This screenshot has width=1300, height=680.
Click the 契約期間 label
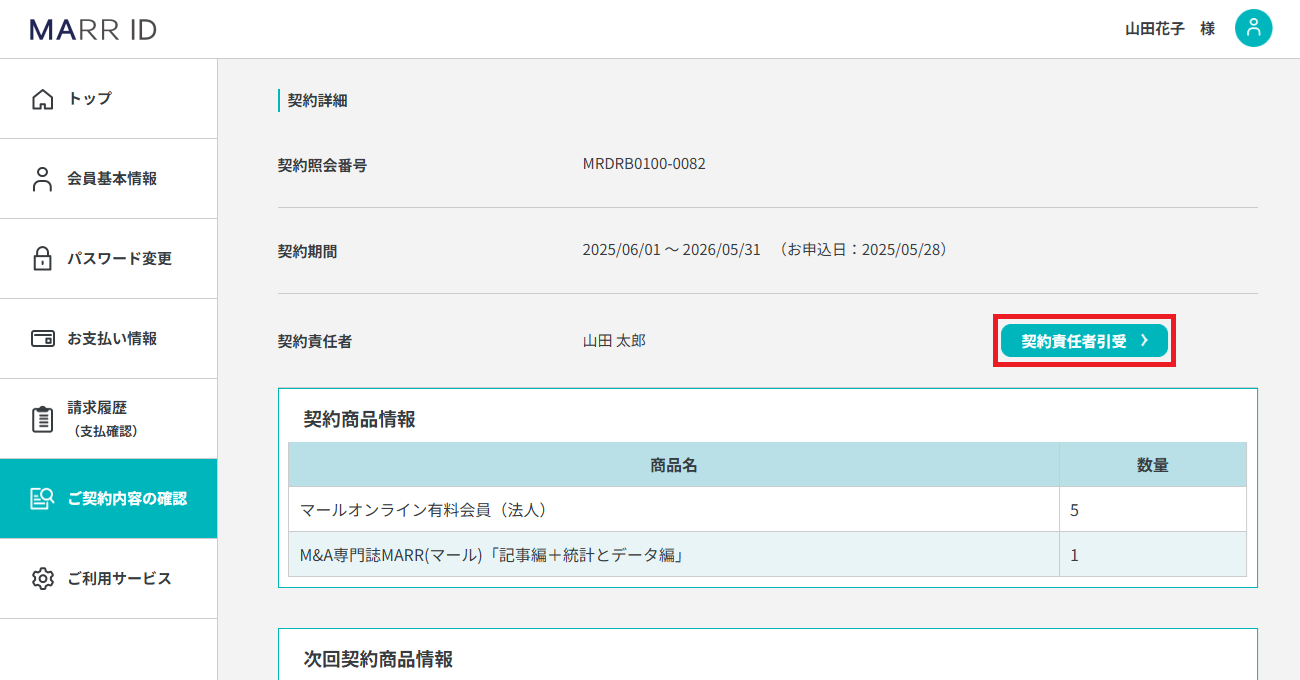click(307, 251)
